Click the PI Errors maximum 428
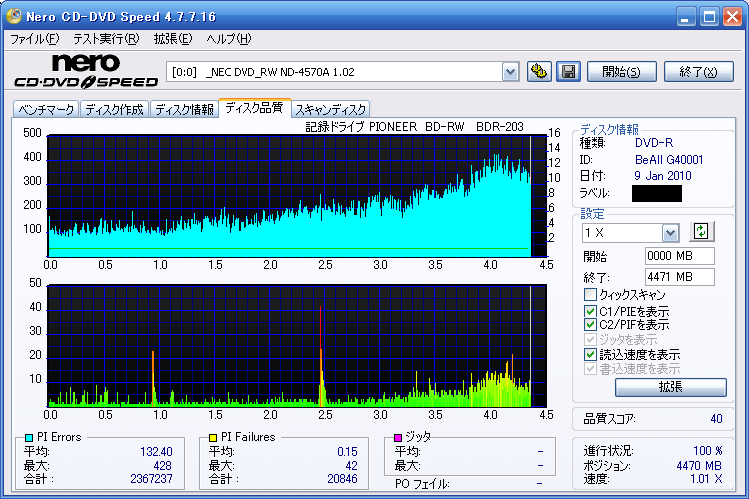 (x=162, y=466)
